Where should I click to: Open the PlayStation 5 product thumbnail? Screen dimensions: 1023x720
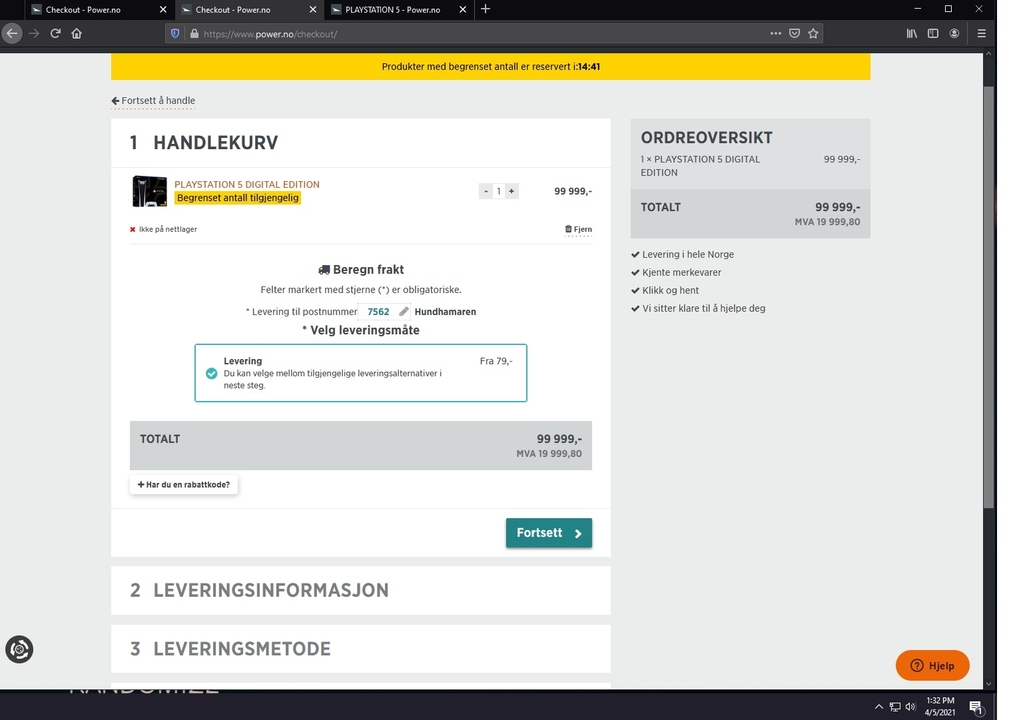(149, 191)
